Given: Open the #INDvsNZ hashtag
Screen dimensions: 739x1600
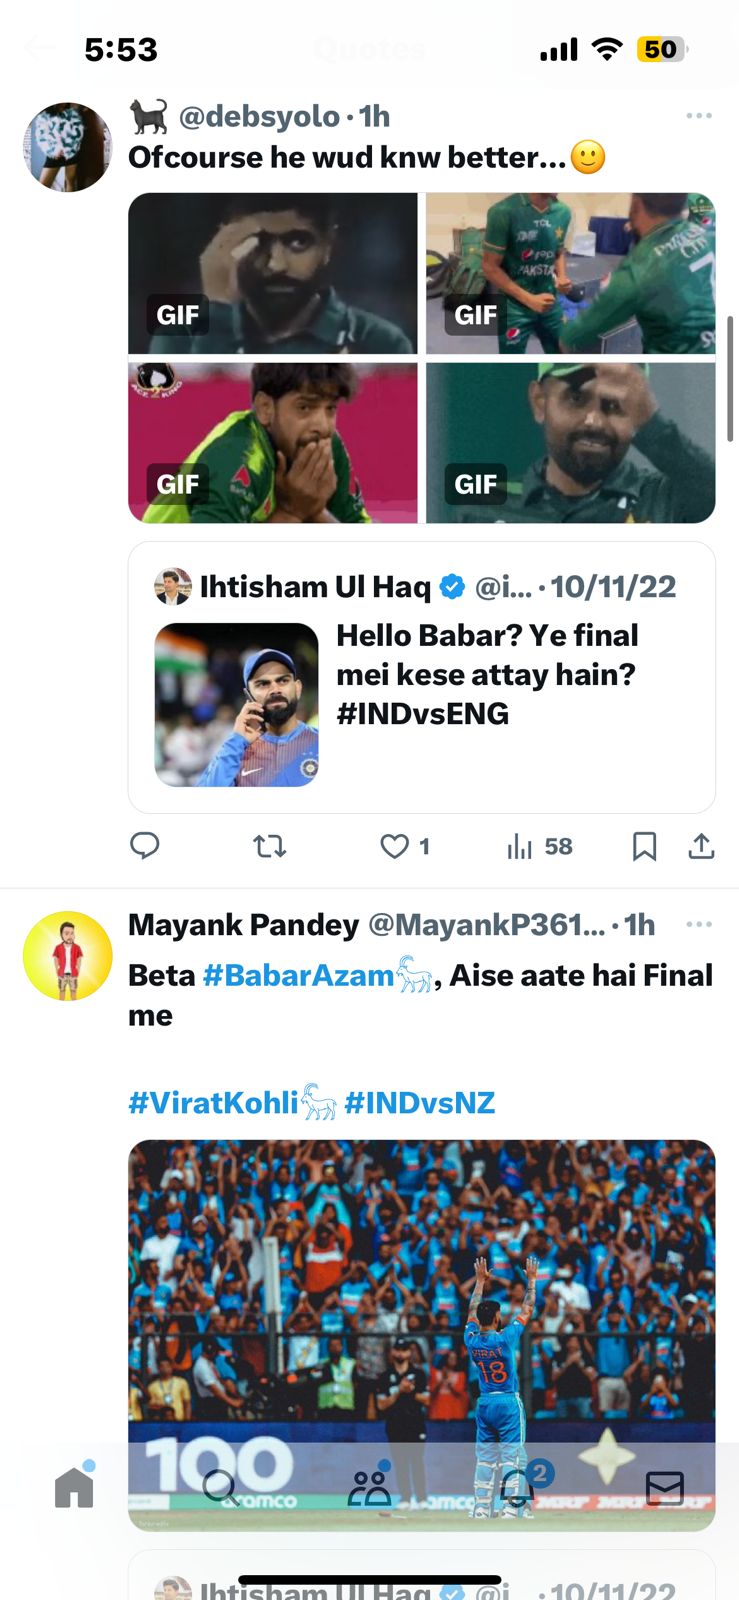Looking at the screenshot, I should 419,1103.
